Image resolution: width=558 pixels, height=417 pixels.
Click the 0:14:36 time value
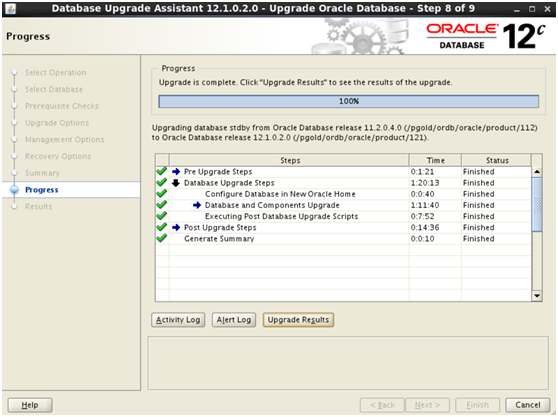pyautogui.click(x=425, y=228)
